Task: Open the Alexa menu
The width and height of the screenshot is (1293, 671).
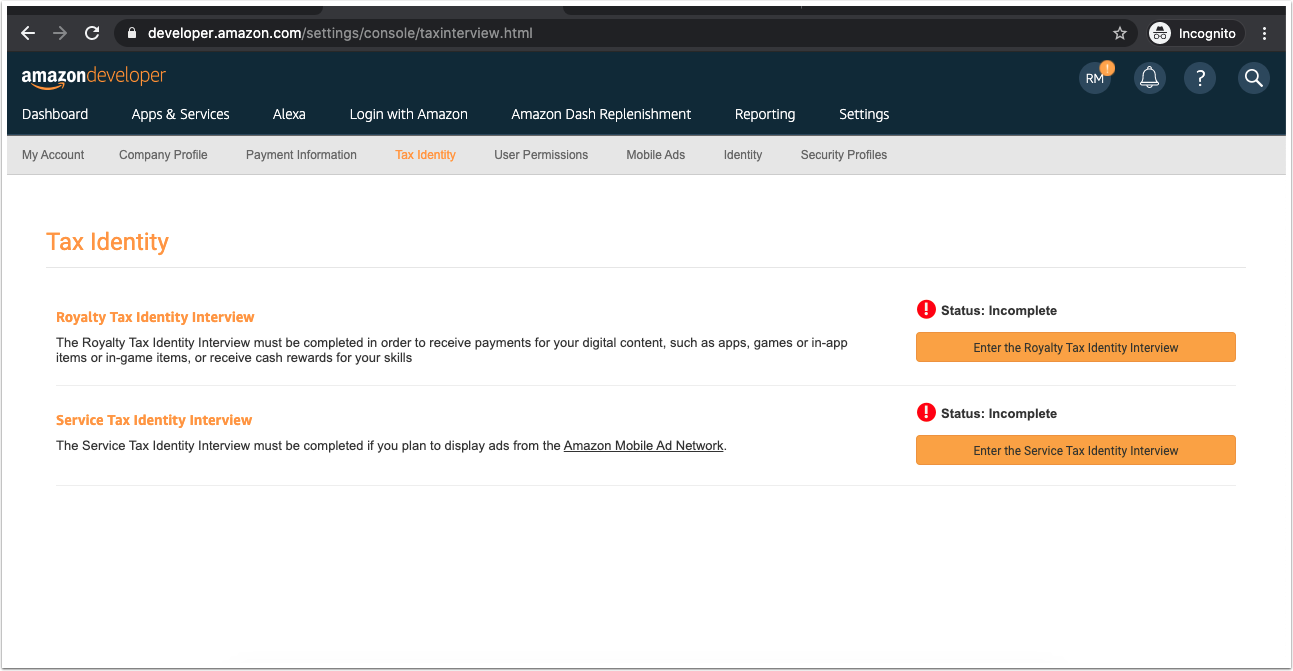Action: click(x=289, y=114)
